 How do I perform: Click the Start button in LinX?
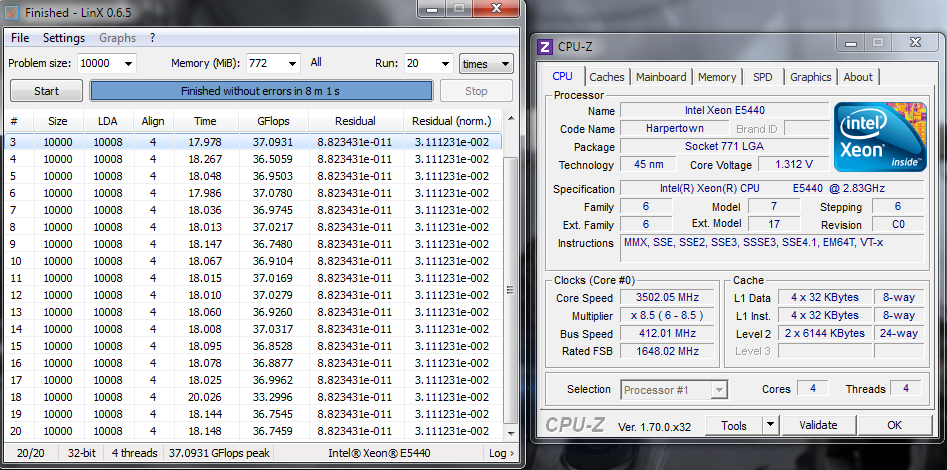47,91
